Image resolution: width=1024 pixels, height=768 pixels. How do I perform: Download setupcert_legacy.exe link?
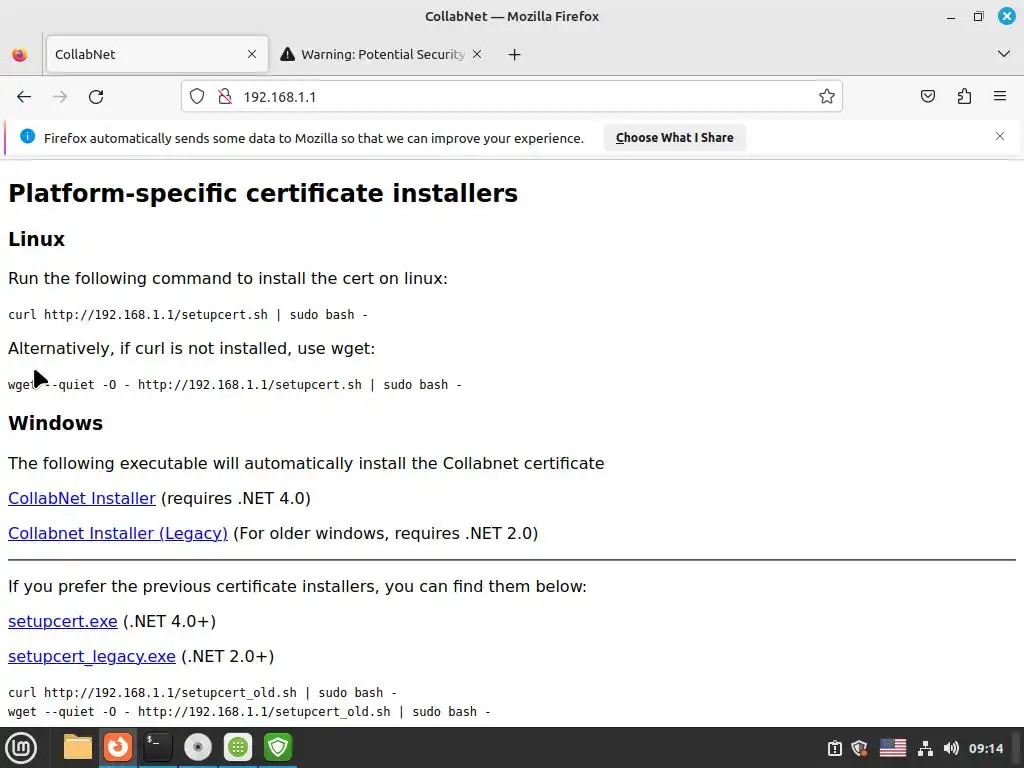tap(91, 656)
